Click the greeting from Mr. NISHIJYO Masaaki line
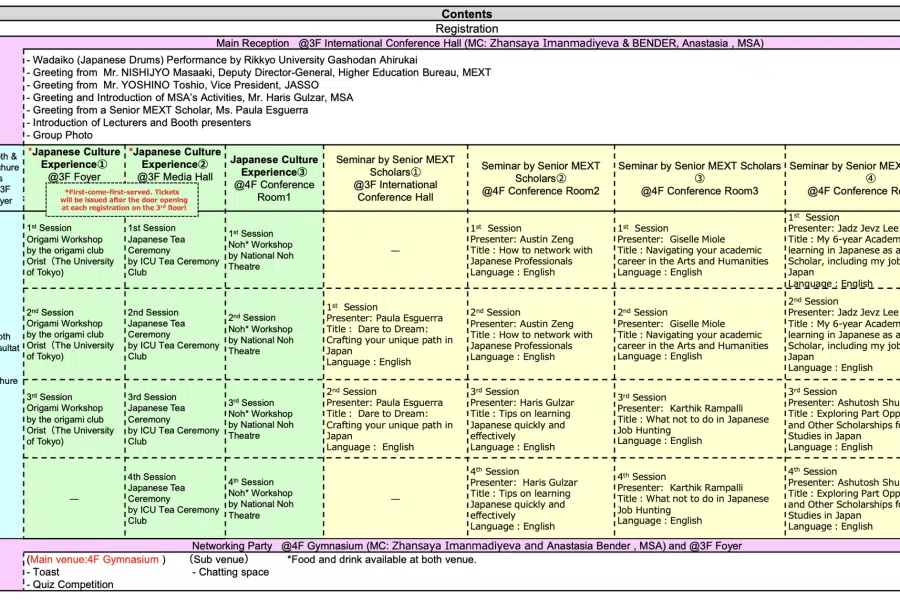Screen dimensions: 900x600 click(258, 72)
